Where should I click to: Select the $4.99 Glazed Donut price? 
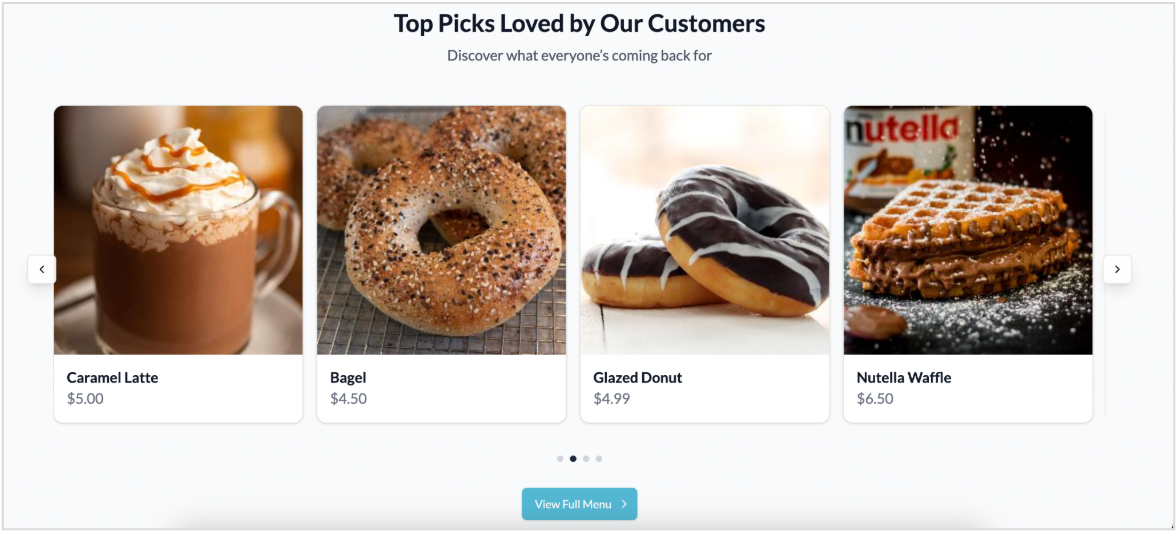pos(611,399)
